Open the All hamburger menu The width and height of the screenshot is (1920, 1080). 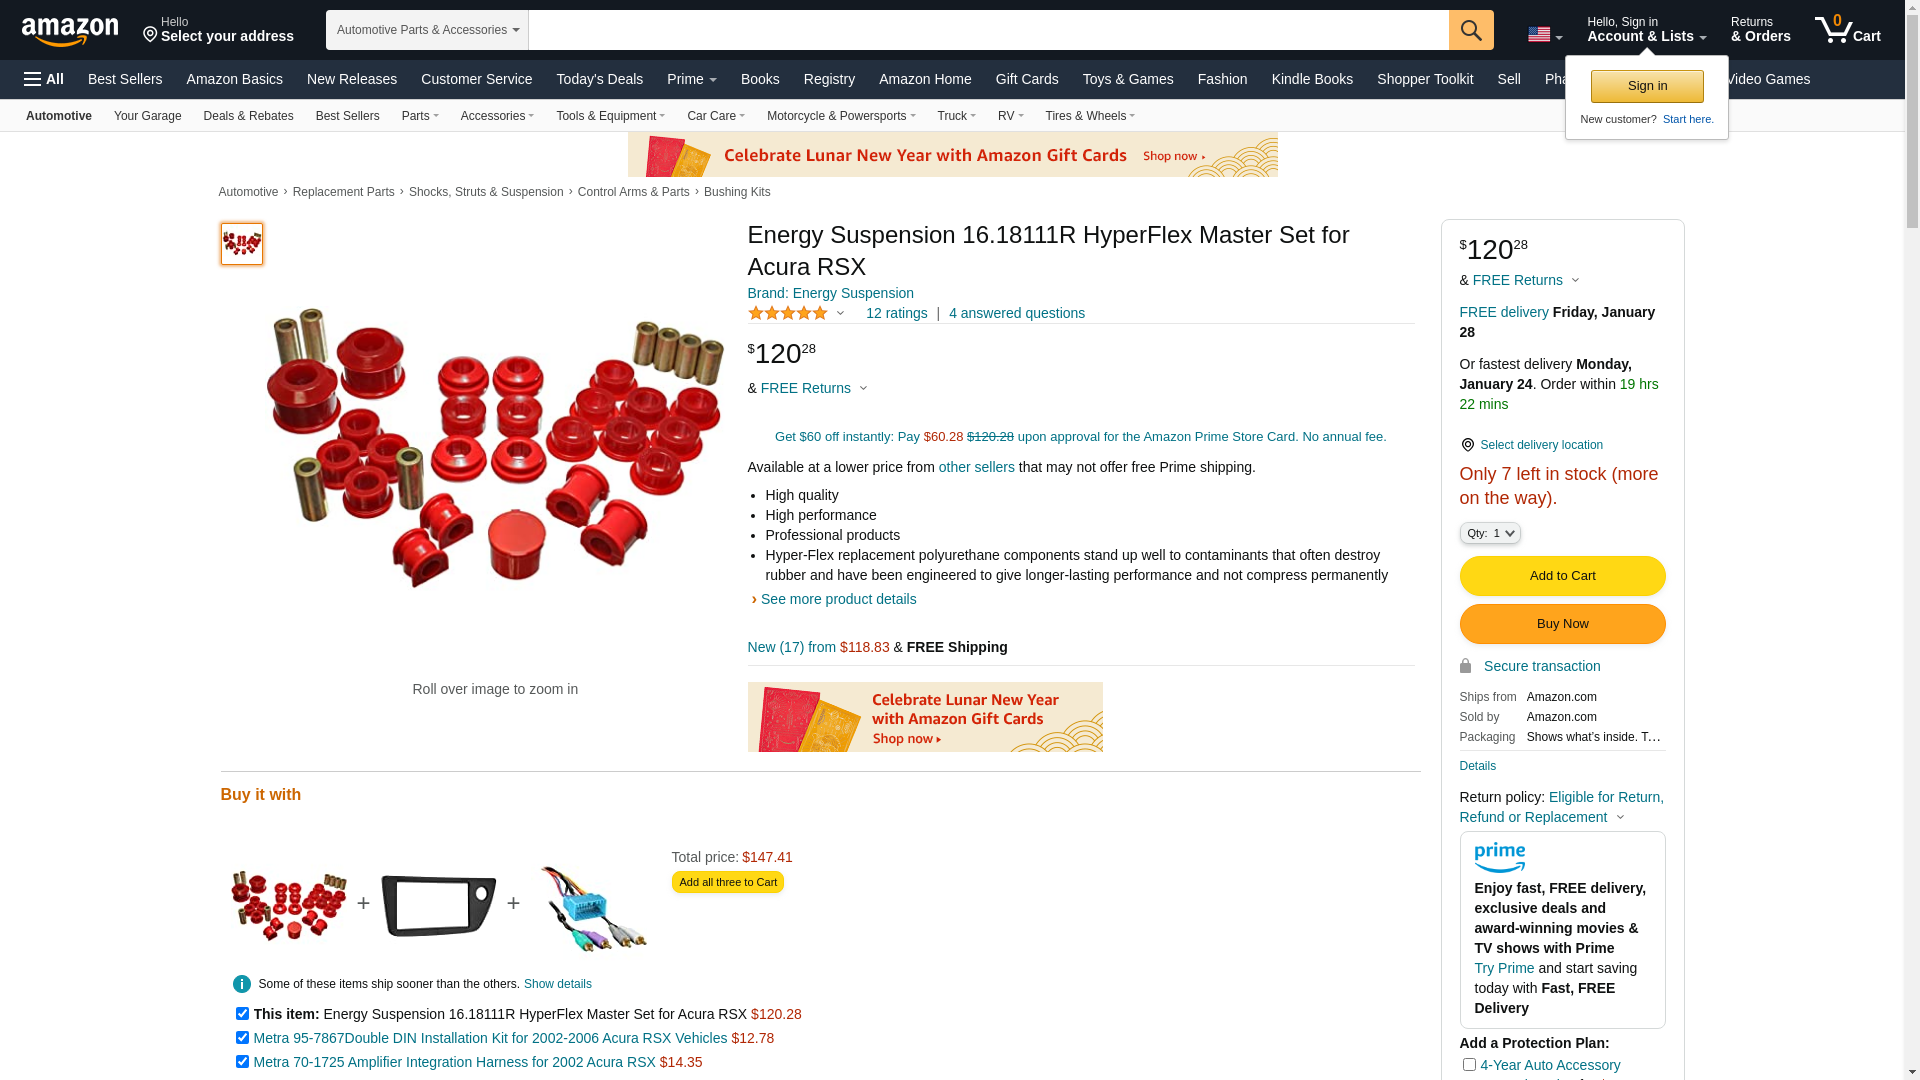pyautogui.click(x=44, y=79)
